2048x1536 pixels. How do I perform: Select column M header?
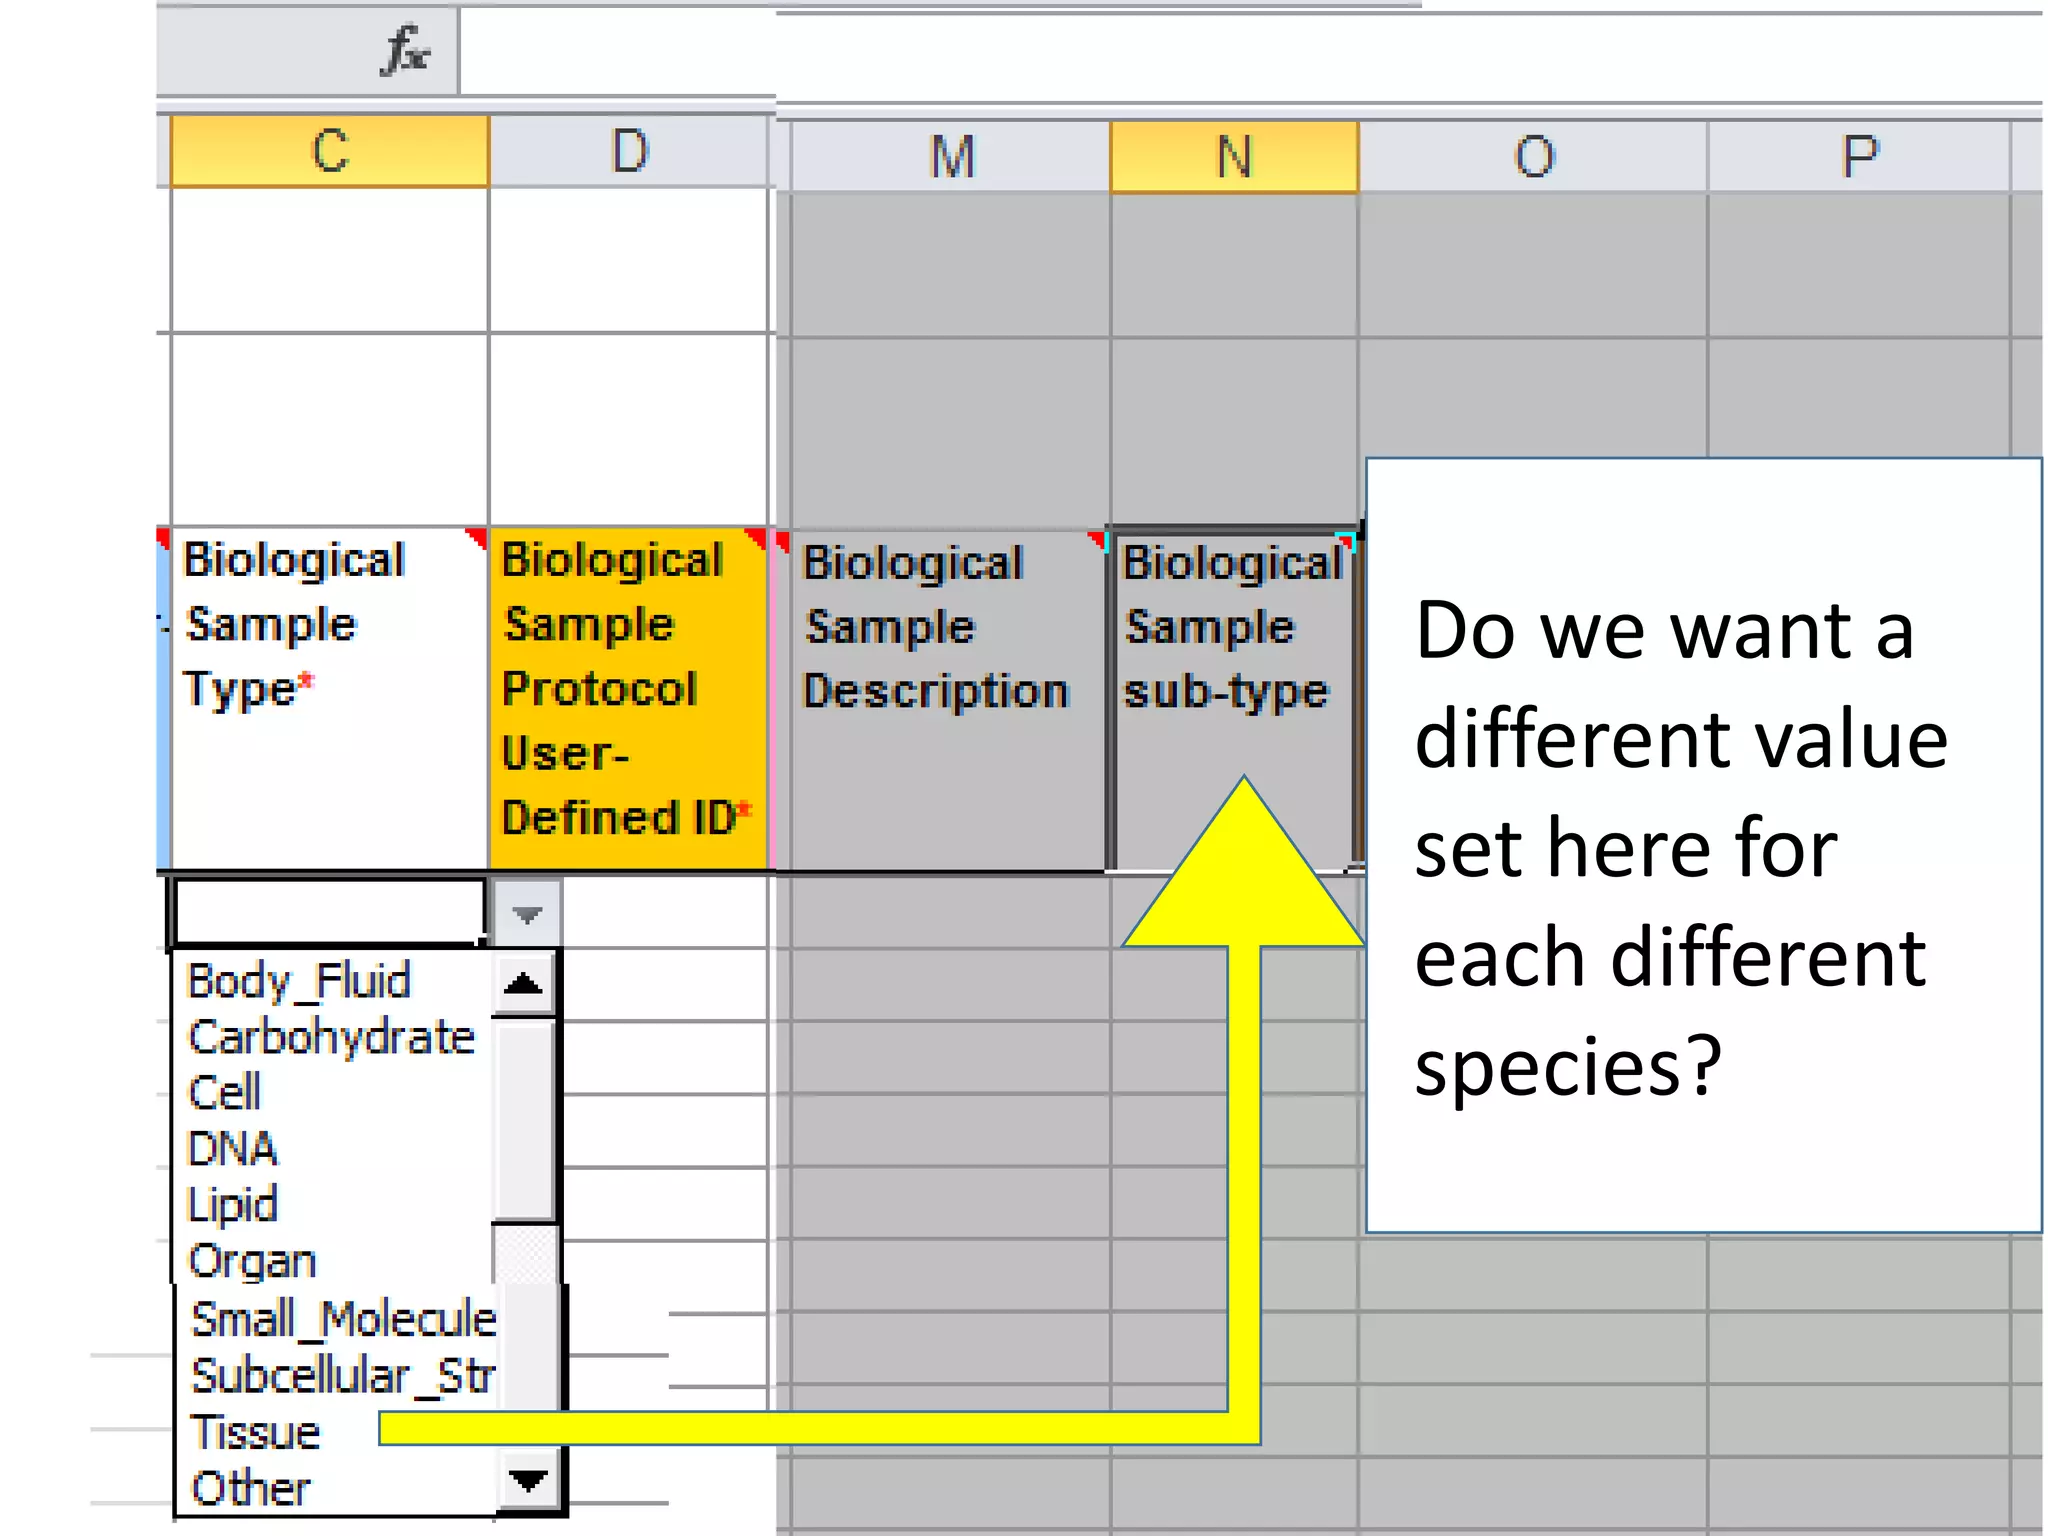(x=950, y=157)
